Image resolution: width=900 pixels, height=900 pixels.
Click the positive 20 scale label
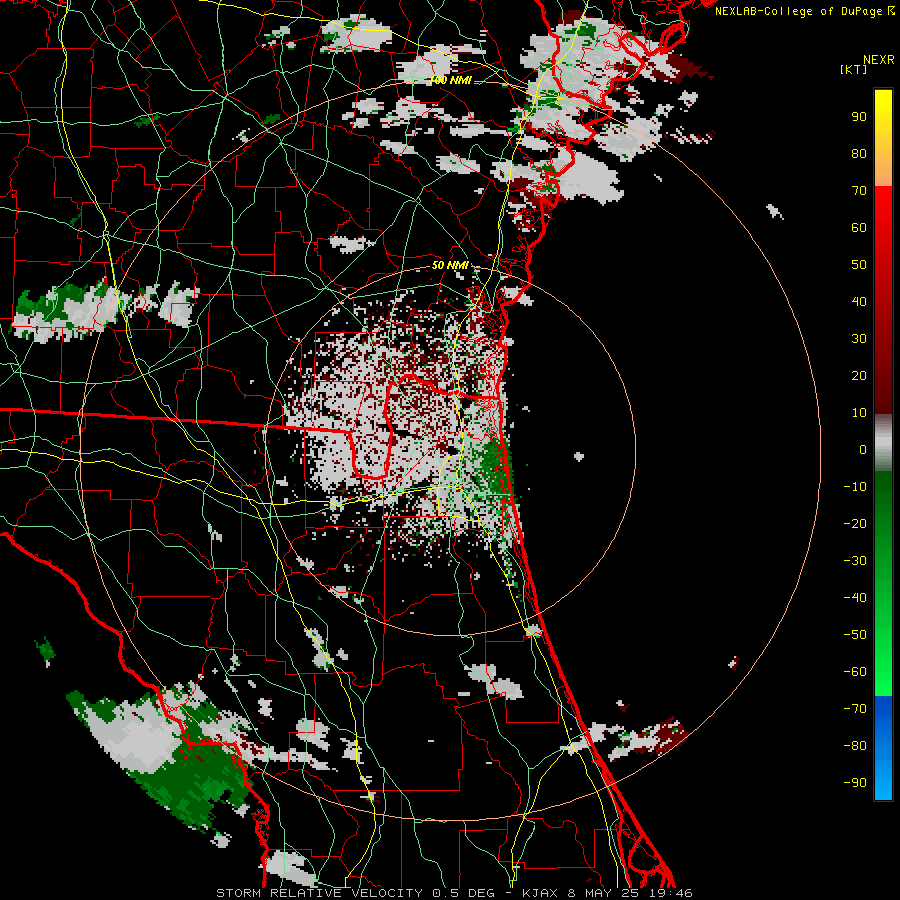[x=859, y=376]
